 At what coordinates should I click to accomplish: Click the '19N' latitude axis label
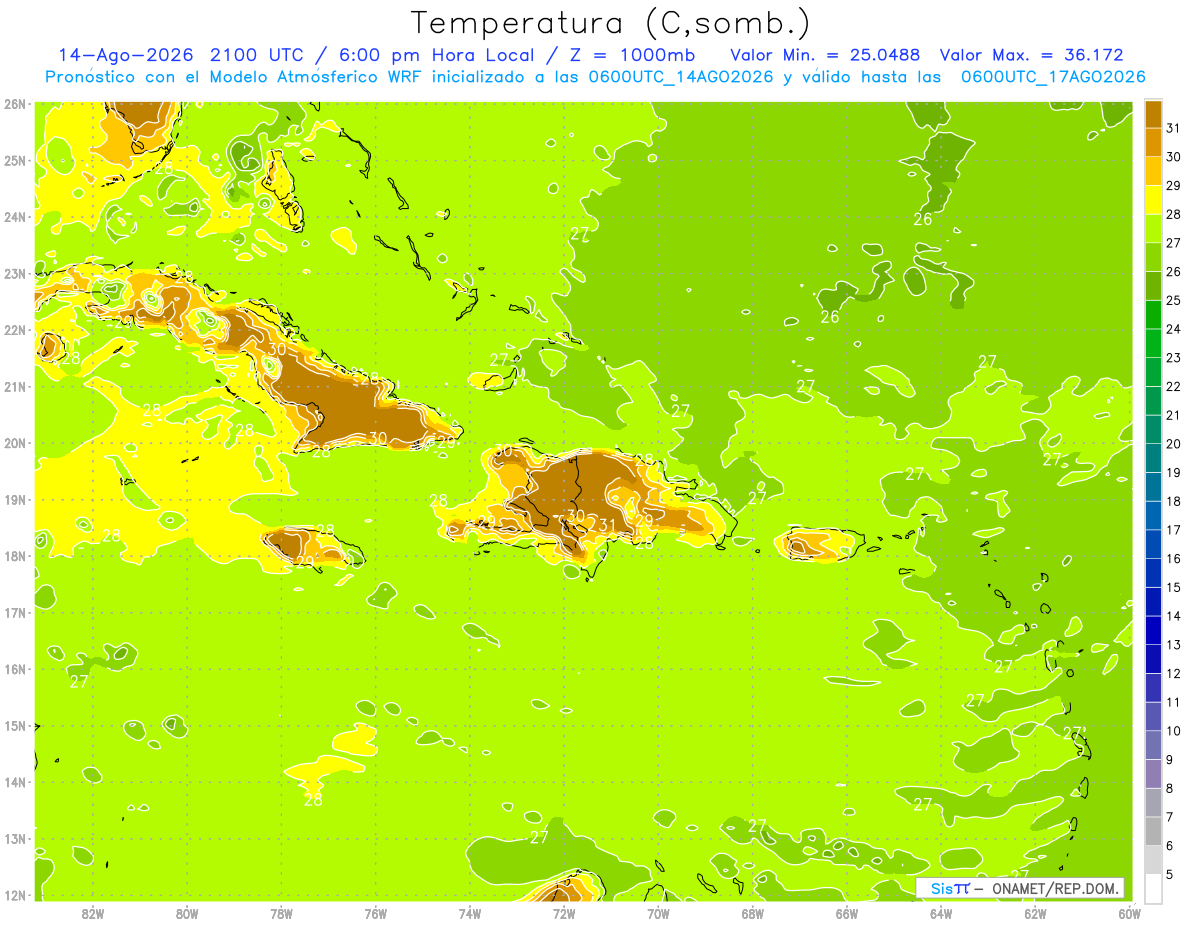(x=15, y=499)
